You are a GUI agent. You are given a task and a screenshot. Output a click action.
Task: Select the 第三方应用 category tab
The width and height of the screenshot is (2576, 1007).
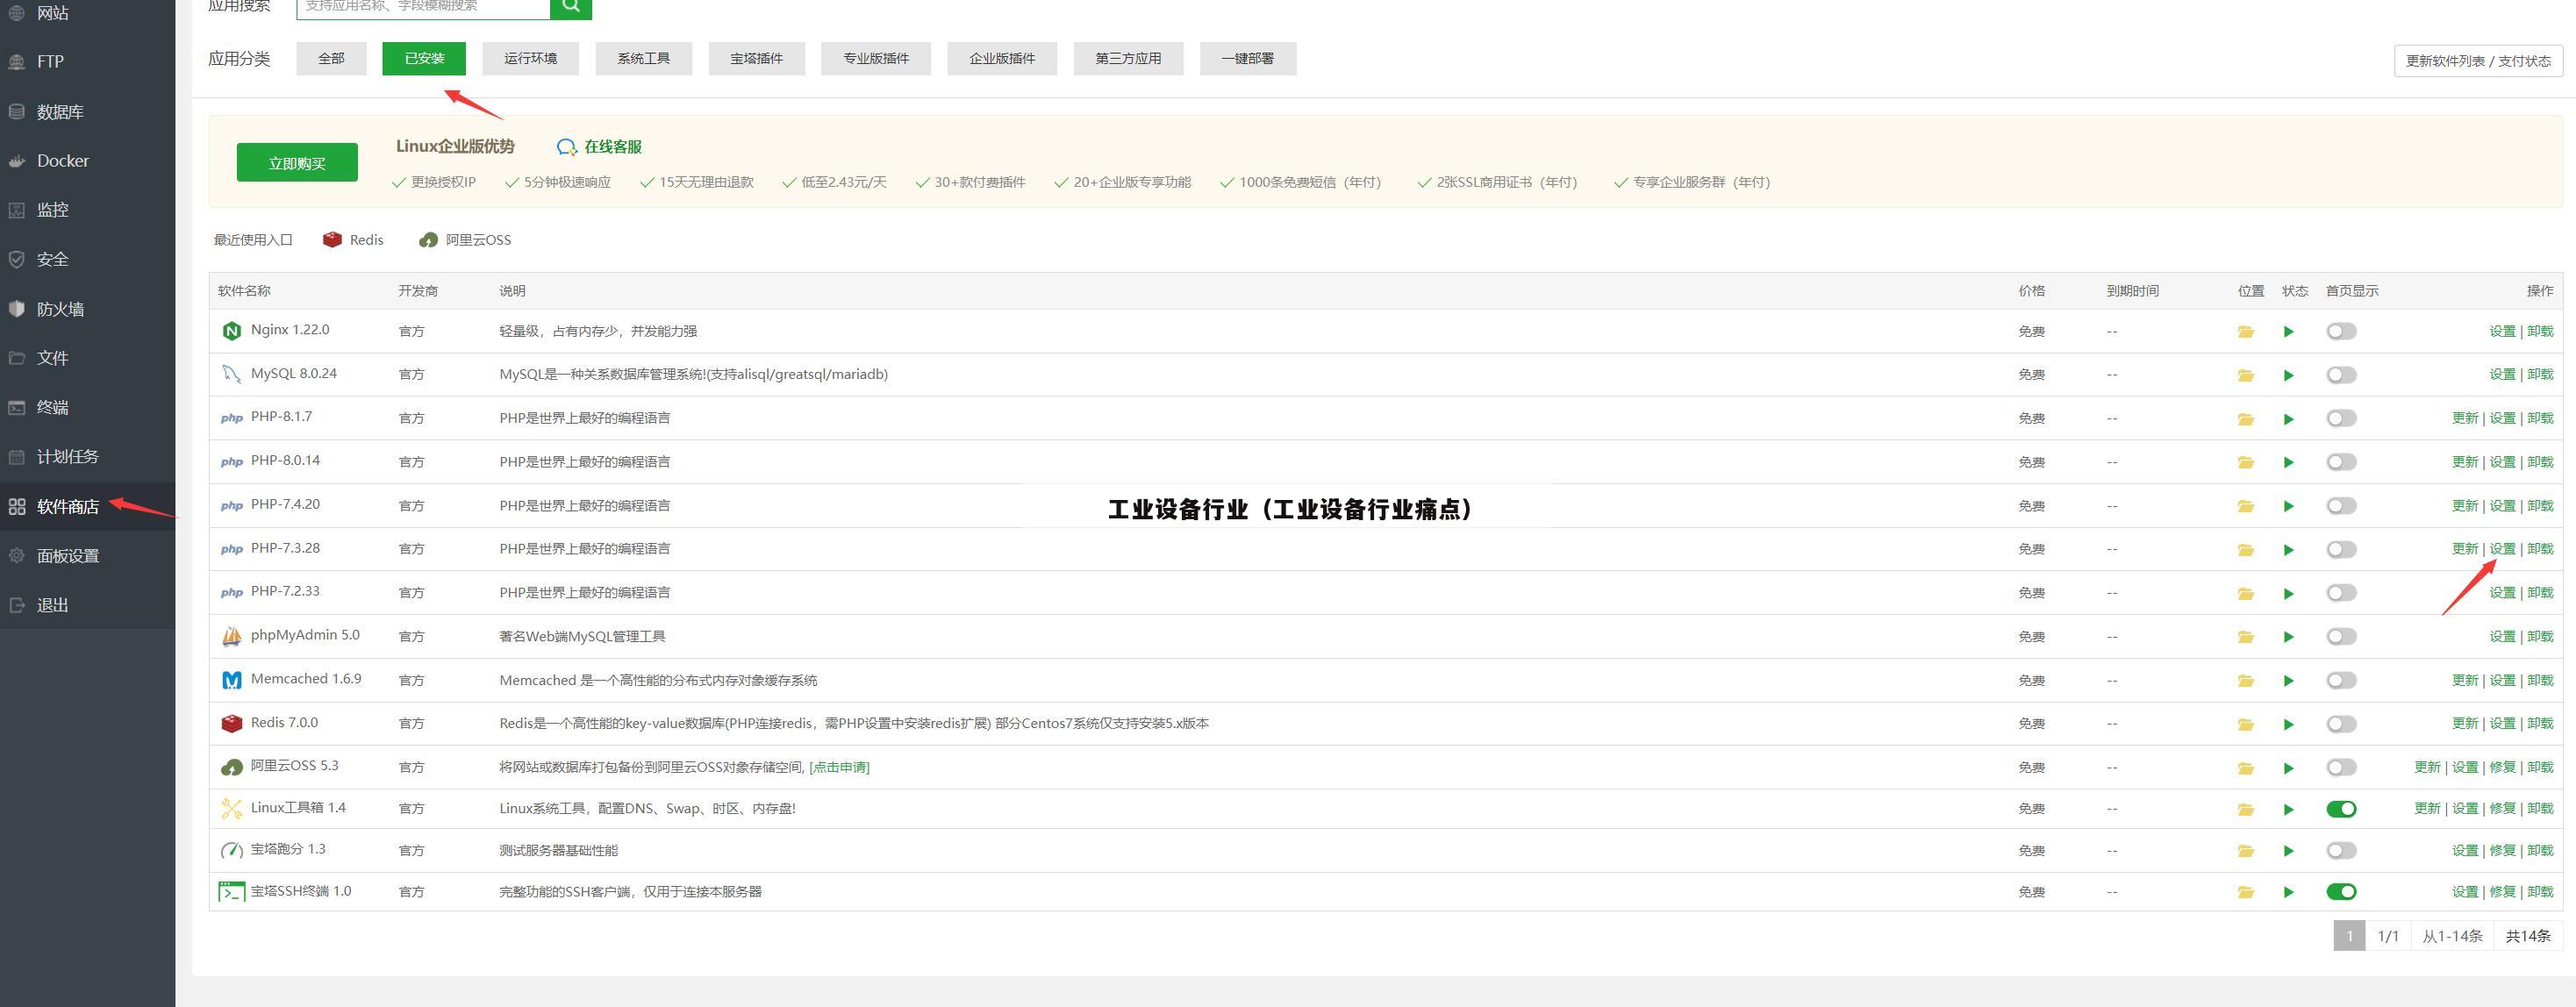[x=1128, y=59]
